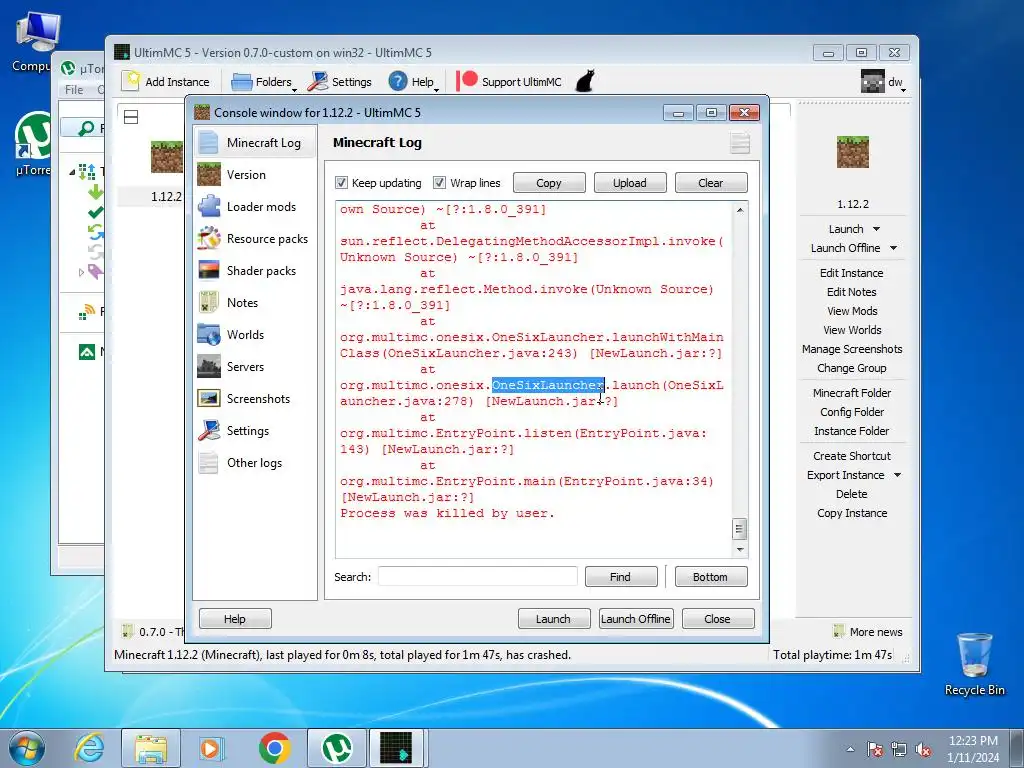Open the Minecraft Log page
The width and height of the screenshot is (1024, 768).
(x=255, y=142)
